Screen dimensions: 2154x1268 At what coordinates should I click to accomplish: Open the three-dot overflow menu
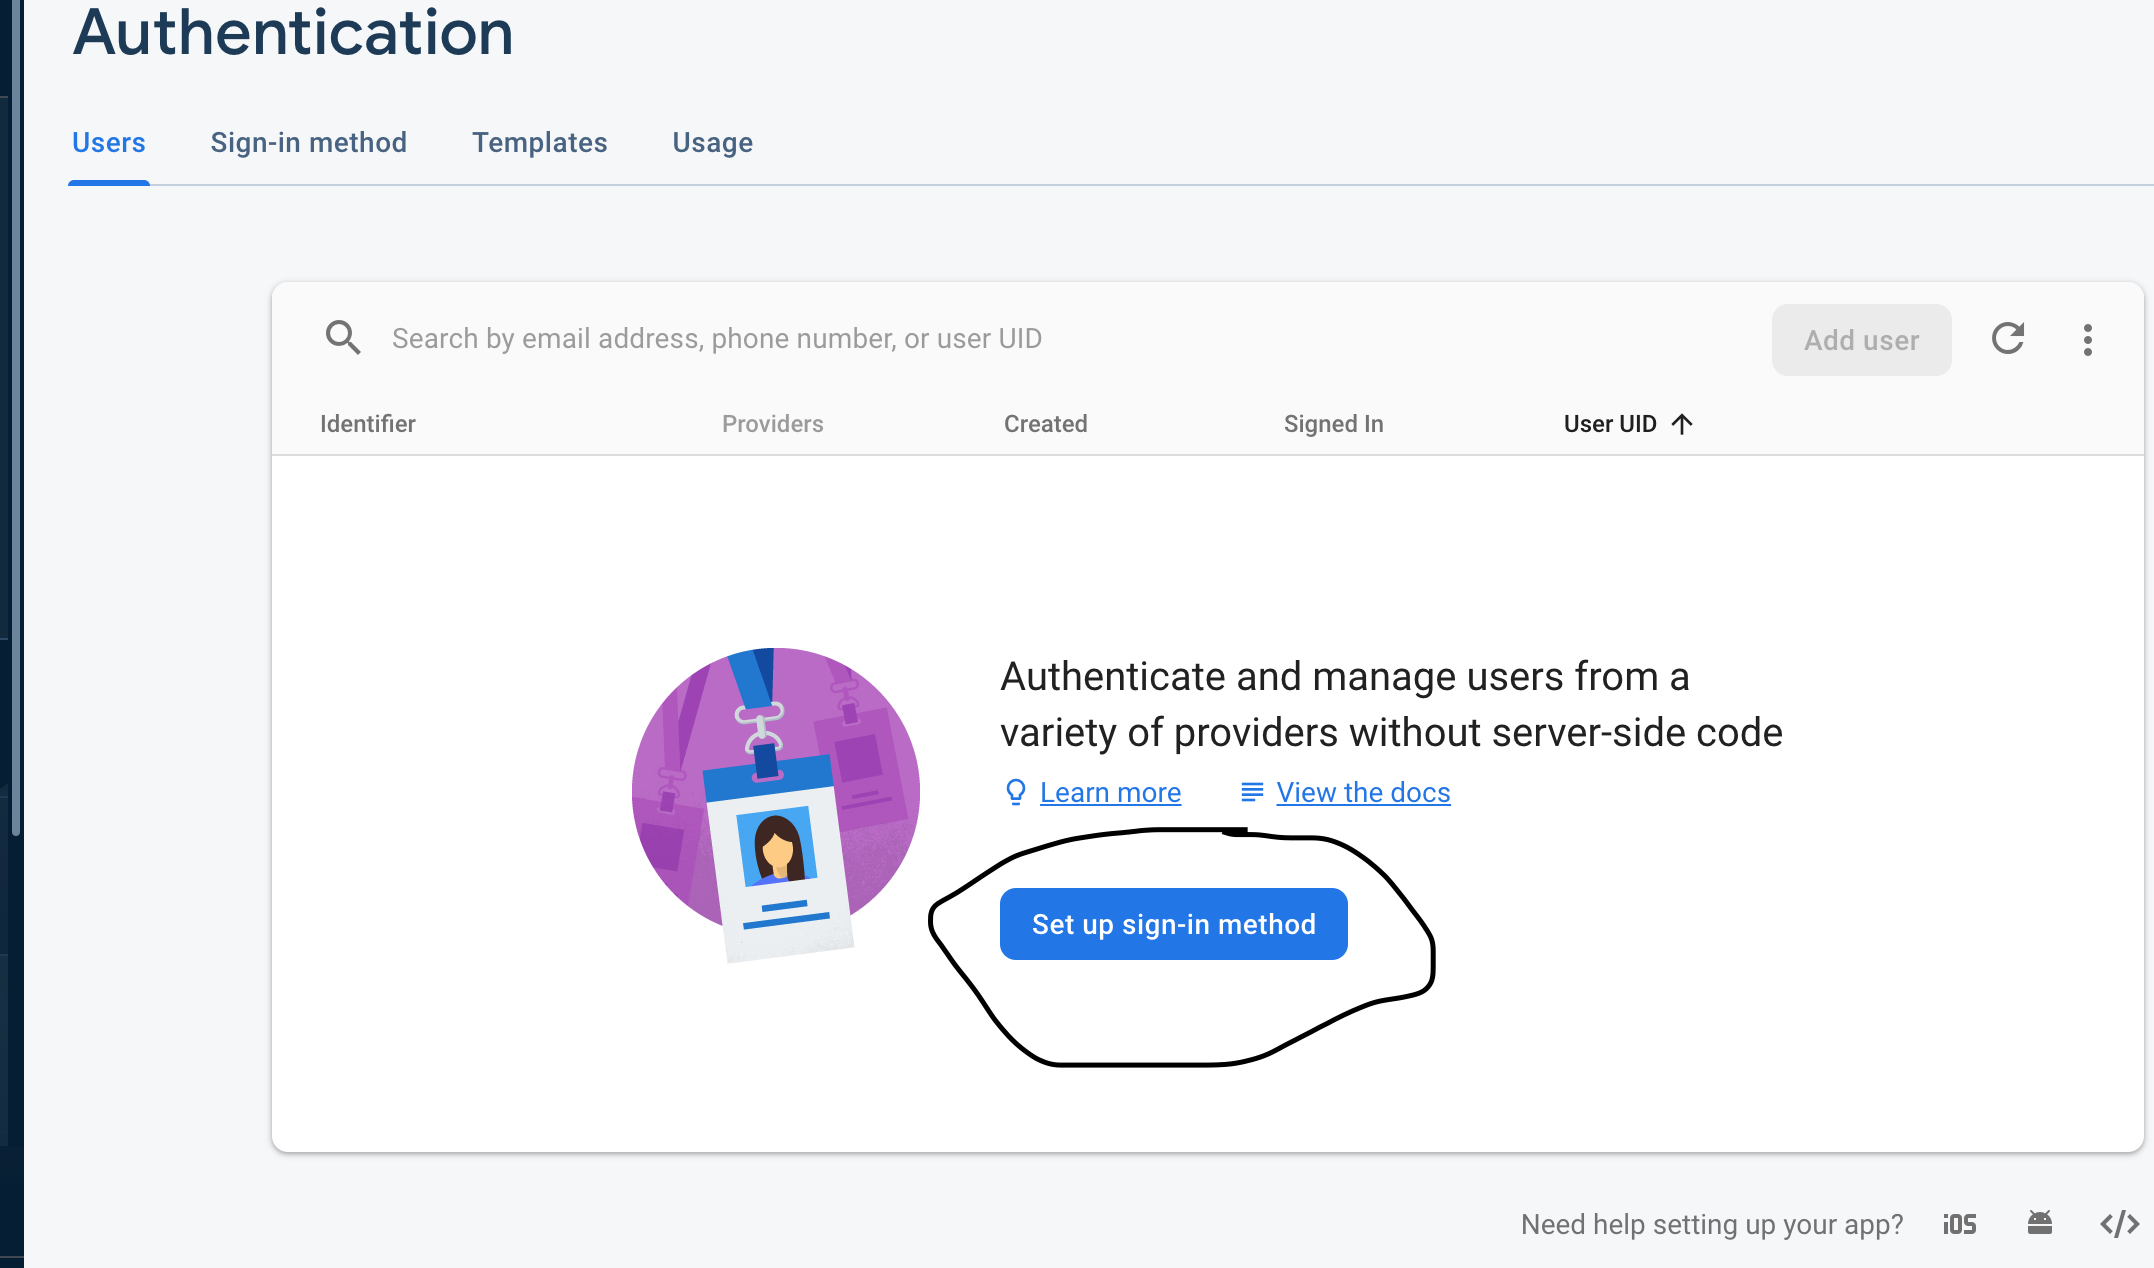click(2088, 340)
